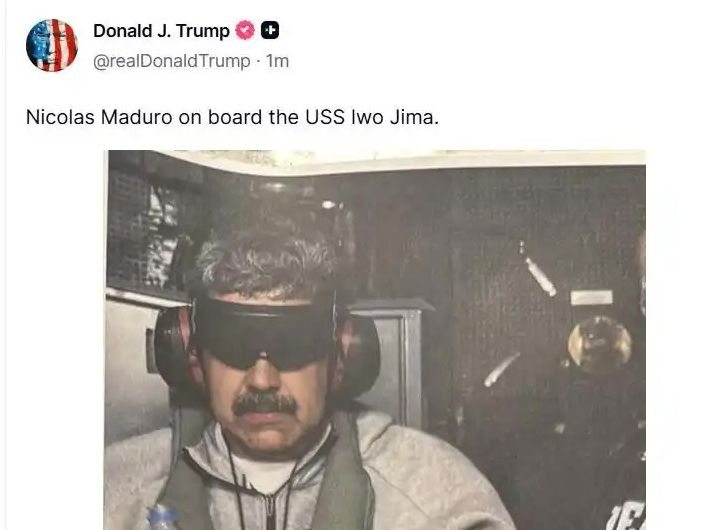Click the post text about USS Iwo Jima
The width and height of the screenshot is (707, 530).
coord(232,117)
